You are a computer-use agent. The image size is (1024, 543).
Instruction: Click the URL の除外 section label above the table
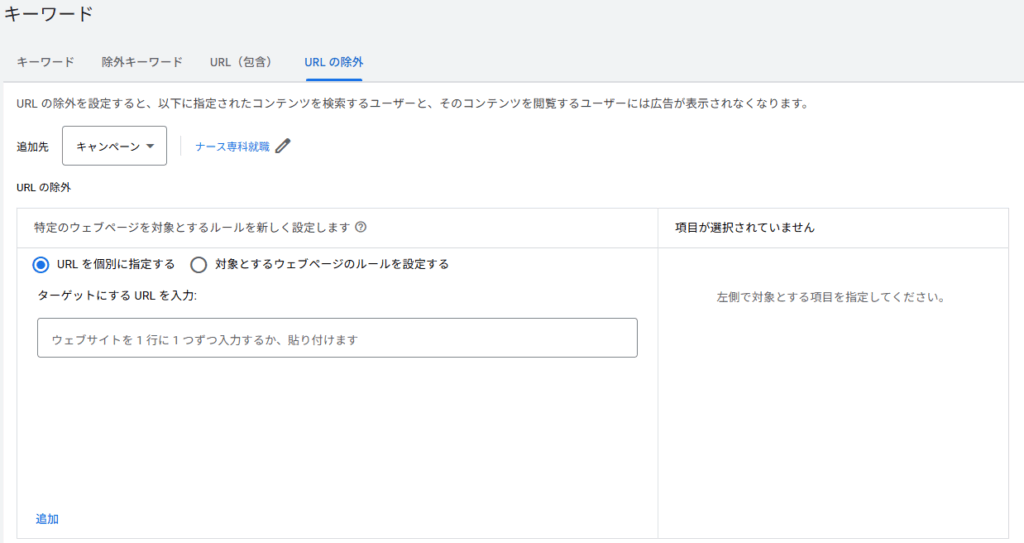(44, 188)
